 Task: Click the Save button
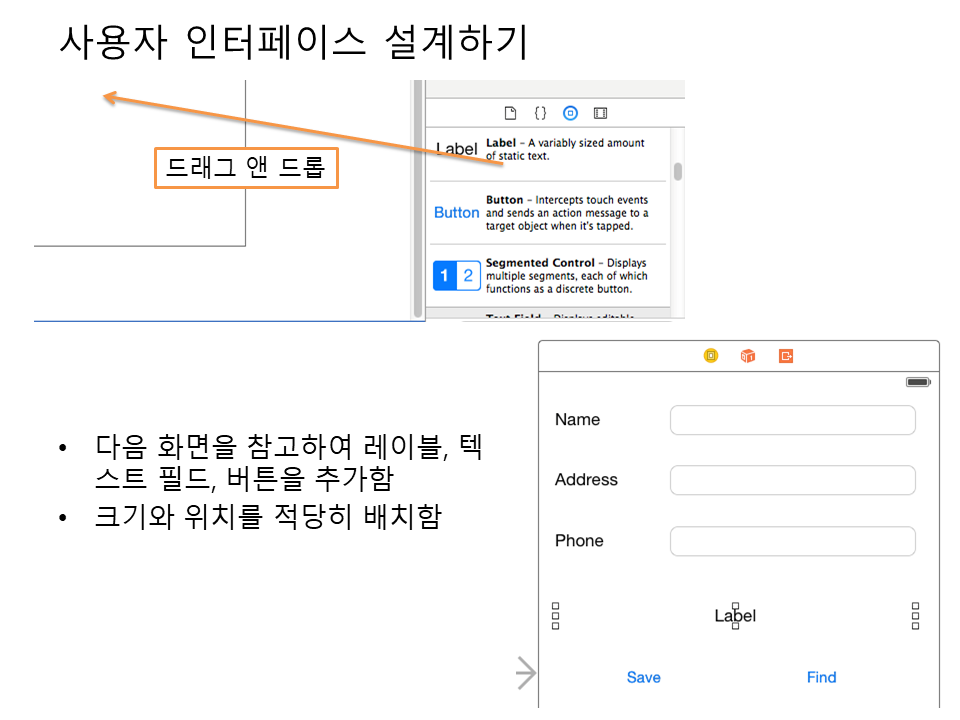[x=643, y=677]
